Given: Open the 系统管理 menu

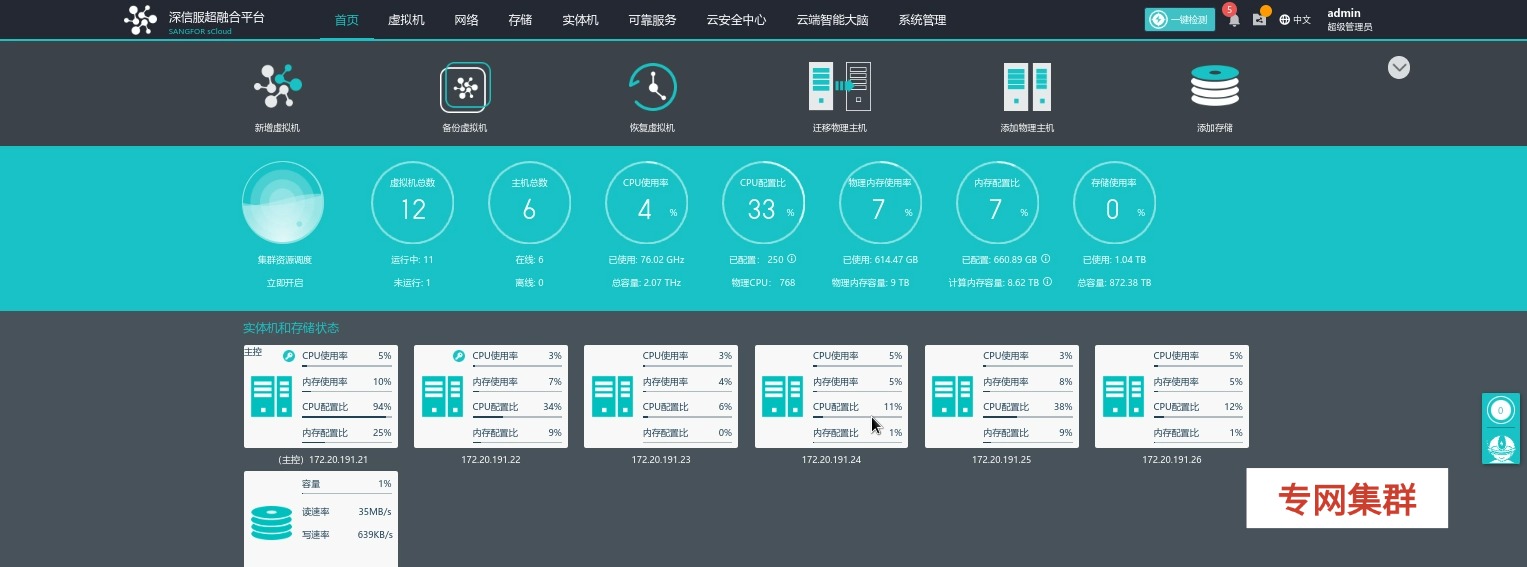Looking at the screenshot, I should 922,20.
